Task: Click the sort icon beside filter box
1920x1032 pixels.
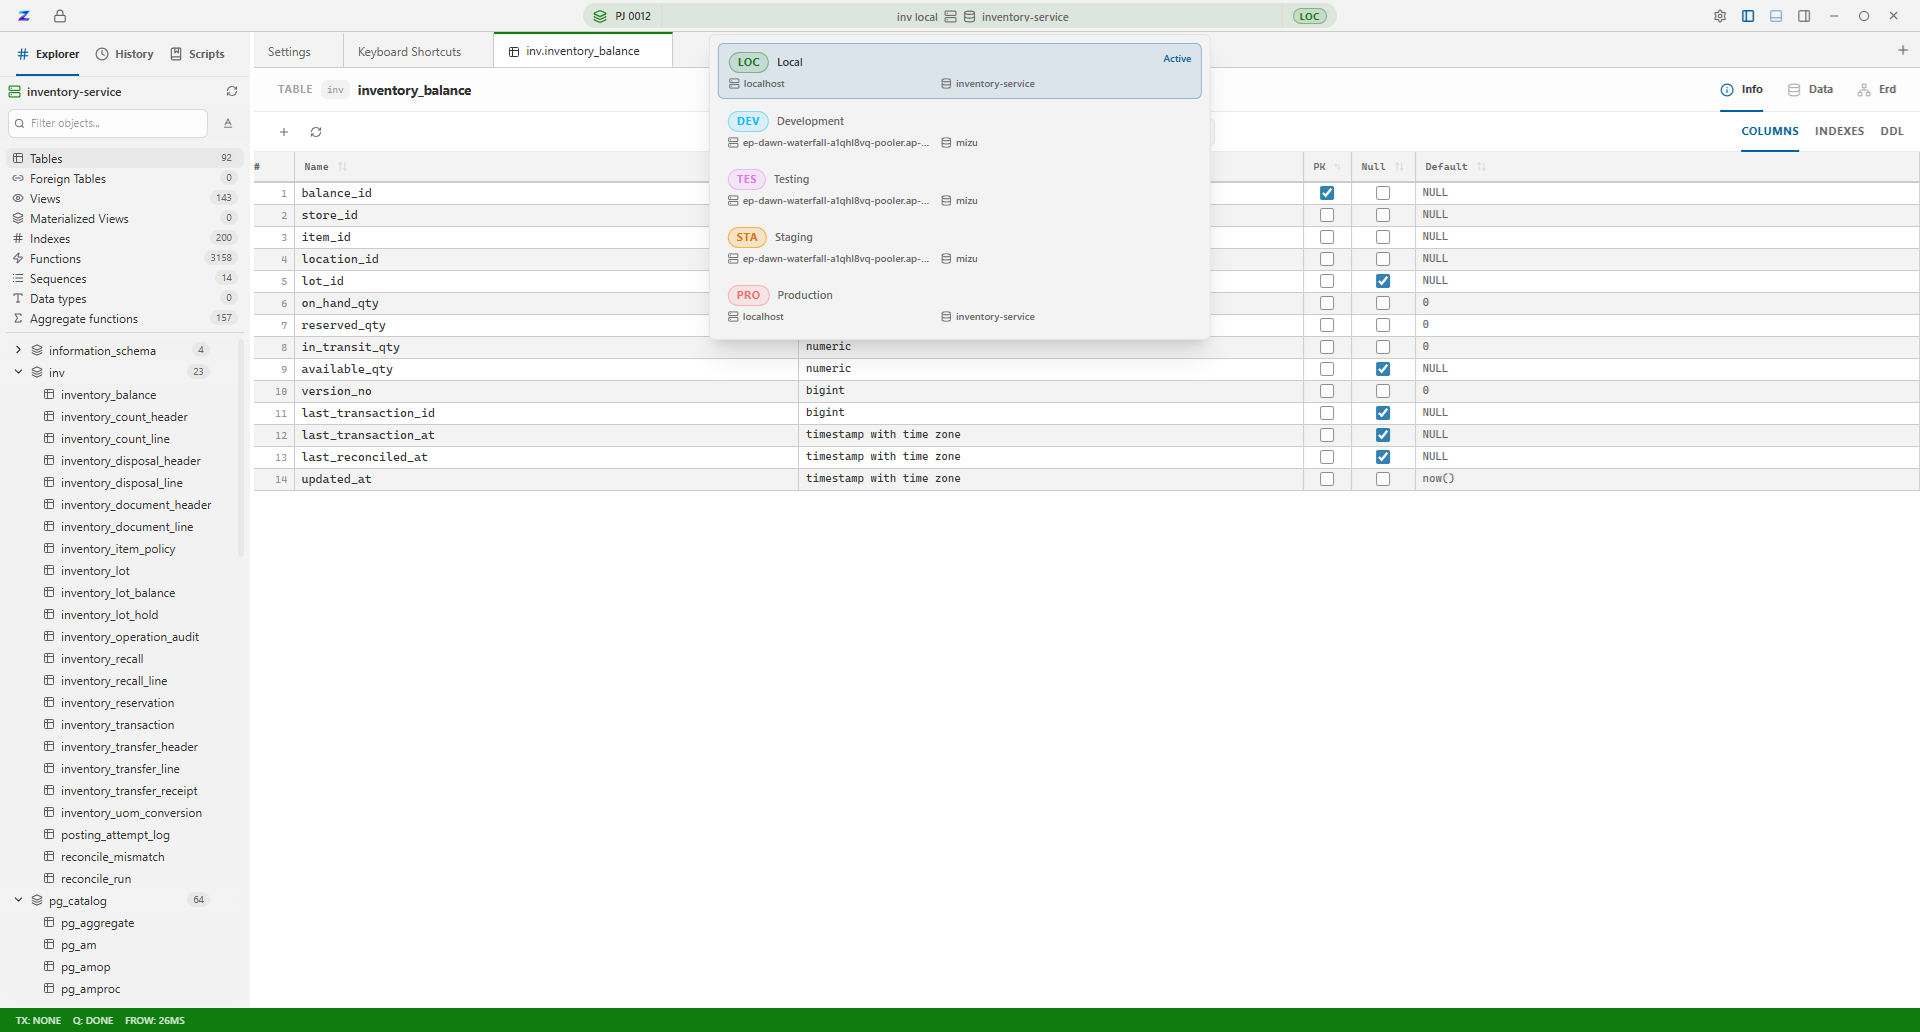Action: click(228, 123)
